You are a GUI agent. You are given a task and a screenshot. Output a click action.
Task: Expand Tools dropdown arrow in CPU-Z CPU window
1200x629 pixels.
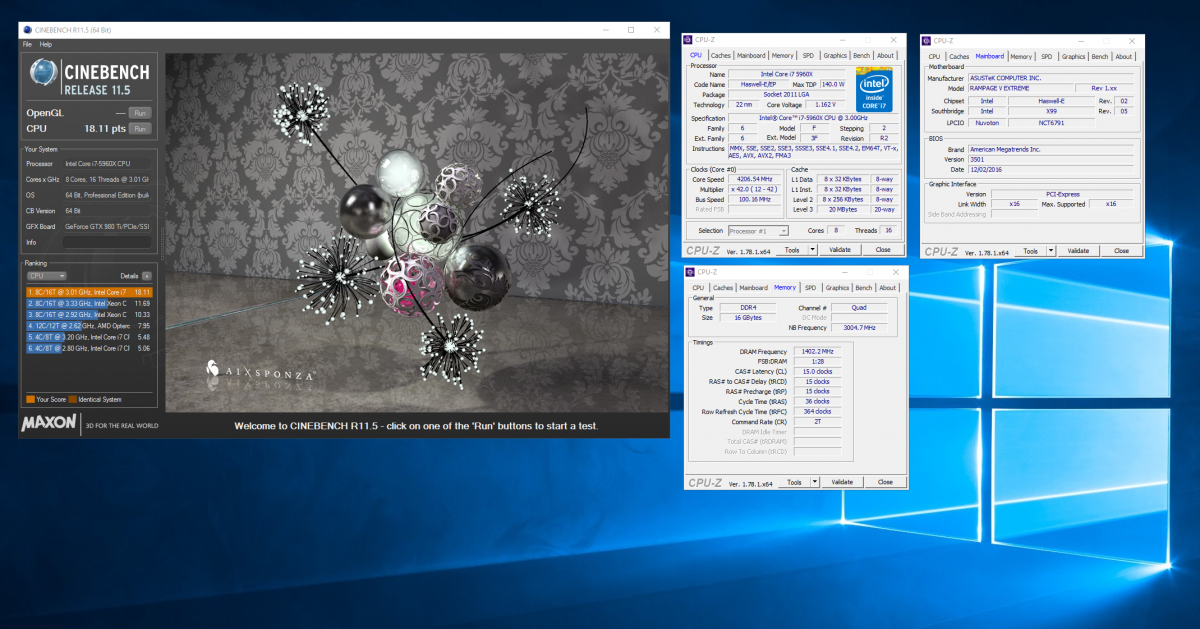814,250
